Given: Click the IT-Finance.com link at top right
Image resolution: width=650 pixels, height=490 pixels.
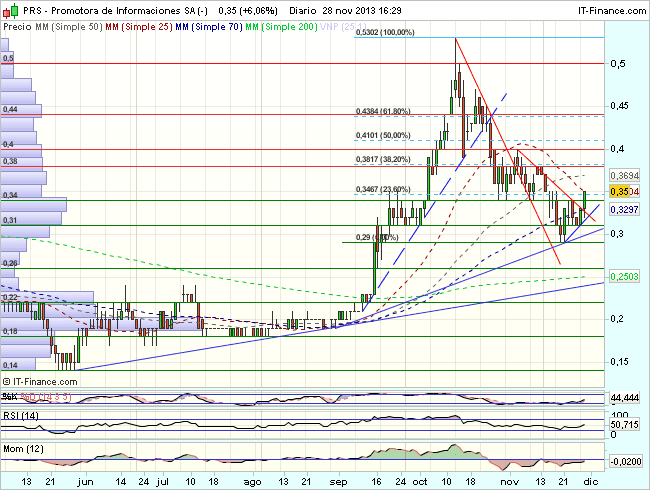Looking at the screenshot, I should [612, 11].
